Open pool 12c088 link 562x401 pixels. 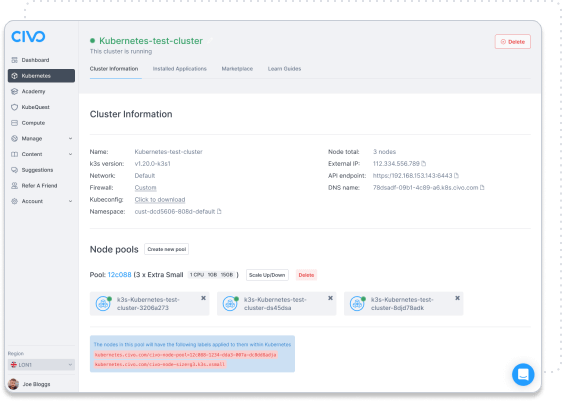[119, 275]
